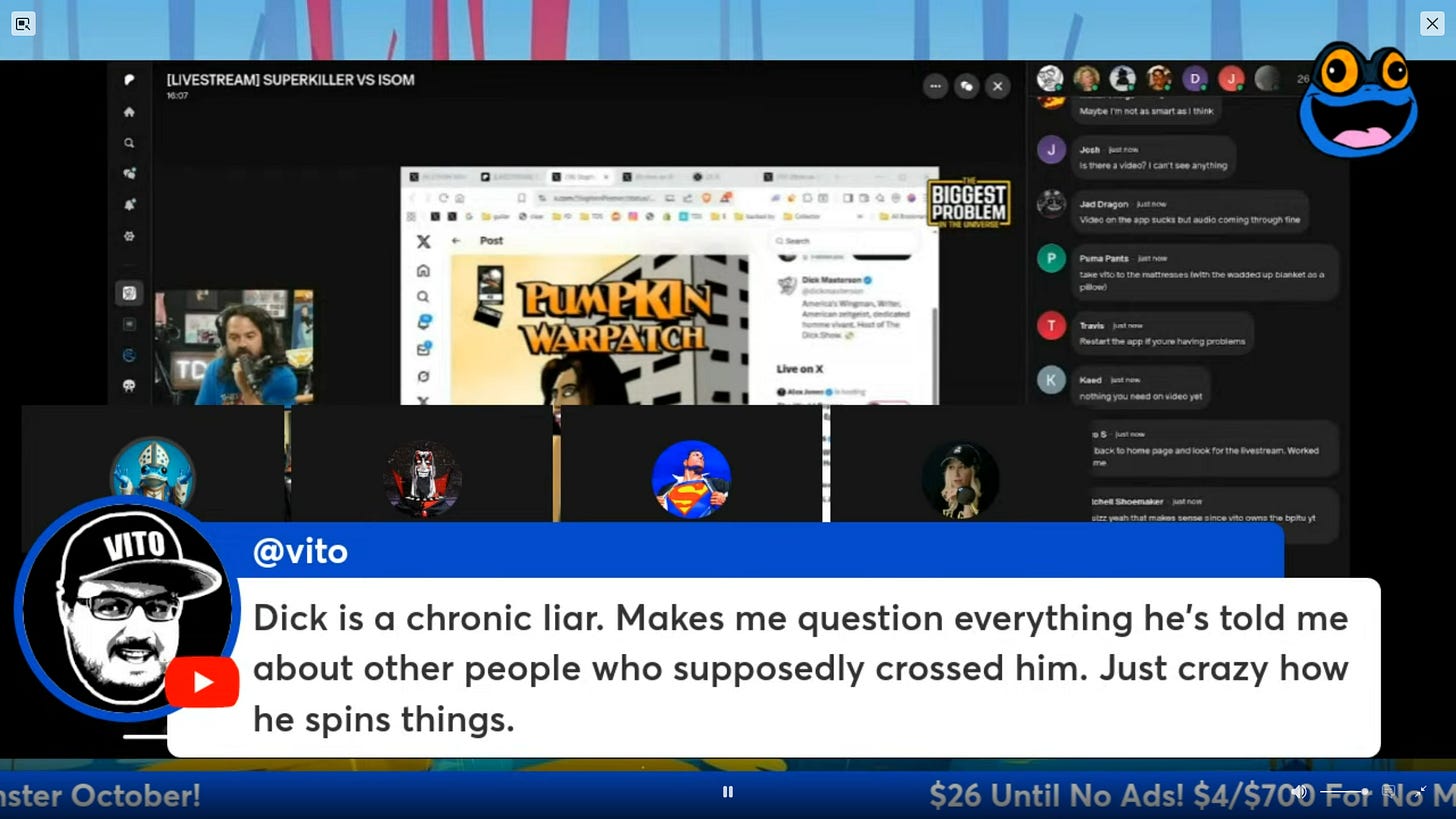Click the purple D viewer avatar
The width and height of the screenshot is (1456, 819).
pyautogui.click(x=1195, y=78)
